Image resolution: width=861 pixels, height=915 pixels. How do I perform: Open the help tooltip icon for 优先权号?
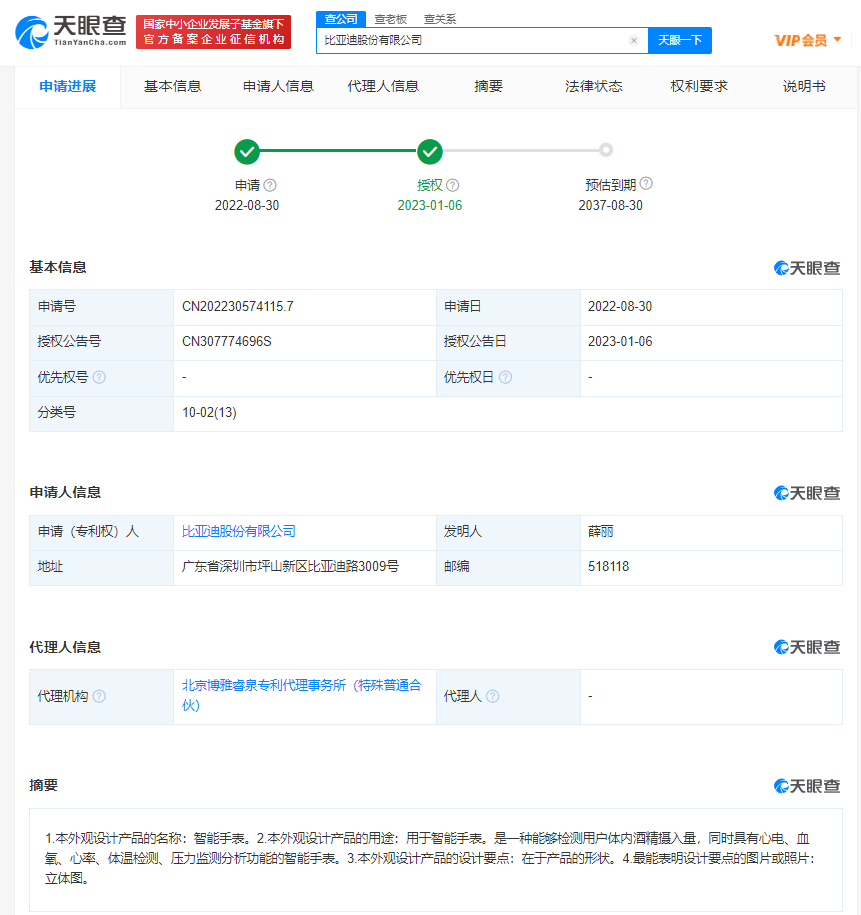pyautogui.click(x=99, y=378)
